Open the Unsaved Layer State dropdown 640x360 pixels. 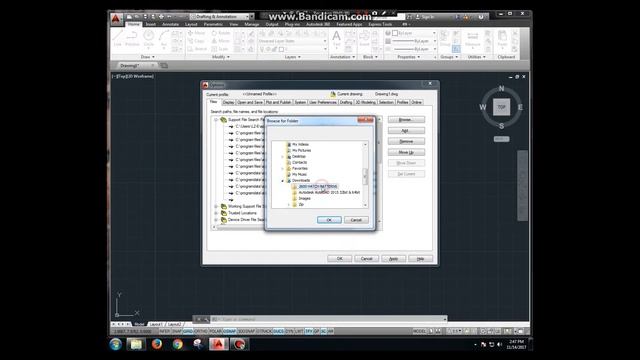tap(293, 41)
